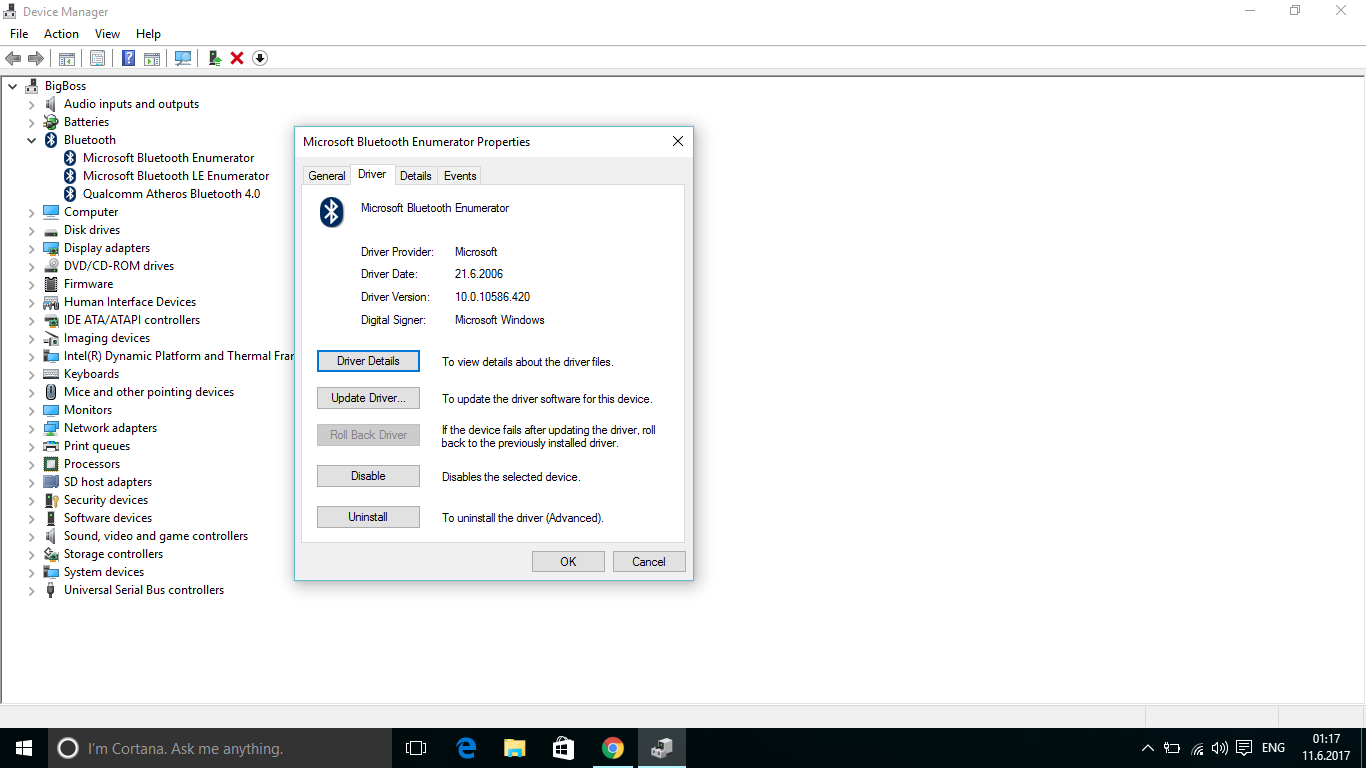Switch to the Events tab
The width and height of the screenshot is (1366, 768).
coord(460,176)
